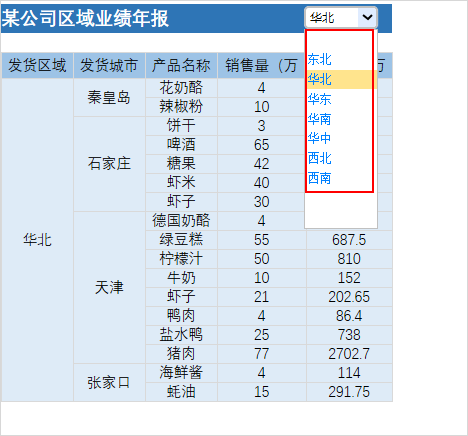Choose the highlighted 华北 option
Screen dimensions: 468x436
[341, 79]
